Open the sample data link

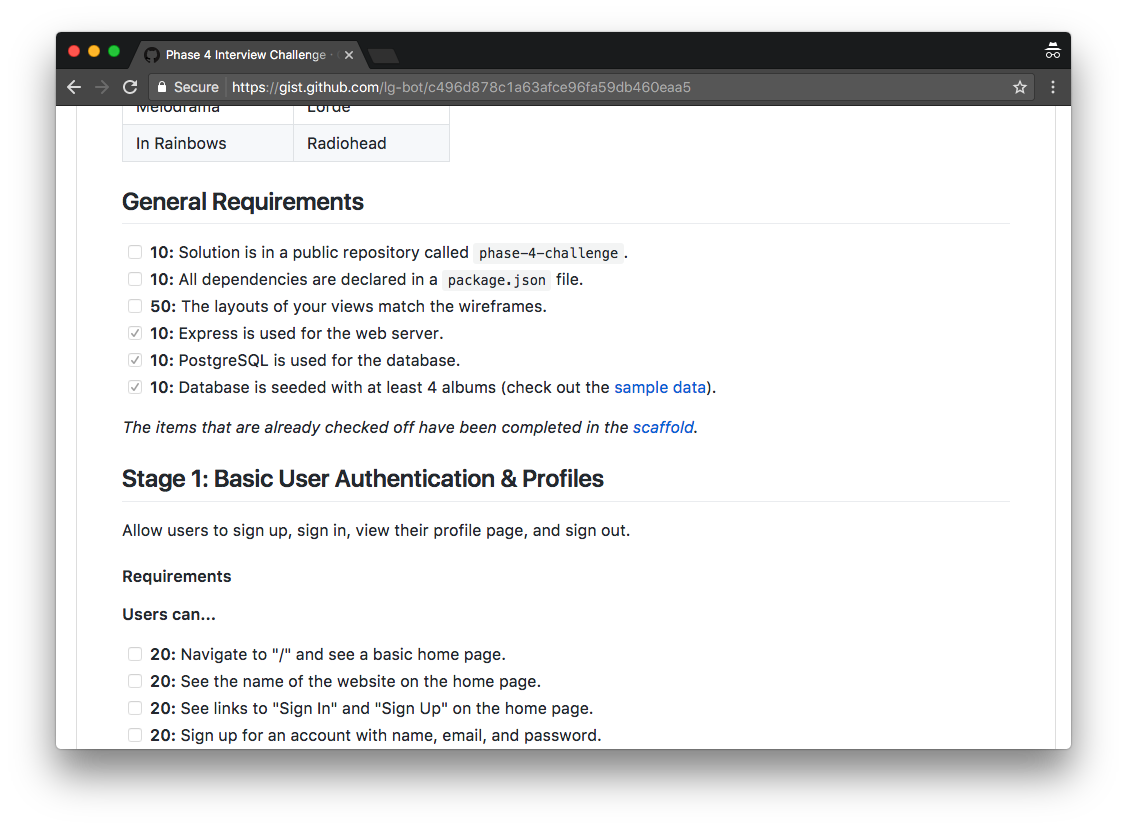660,387
